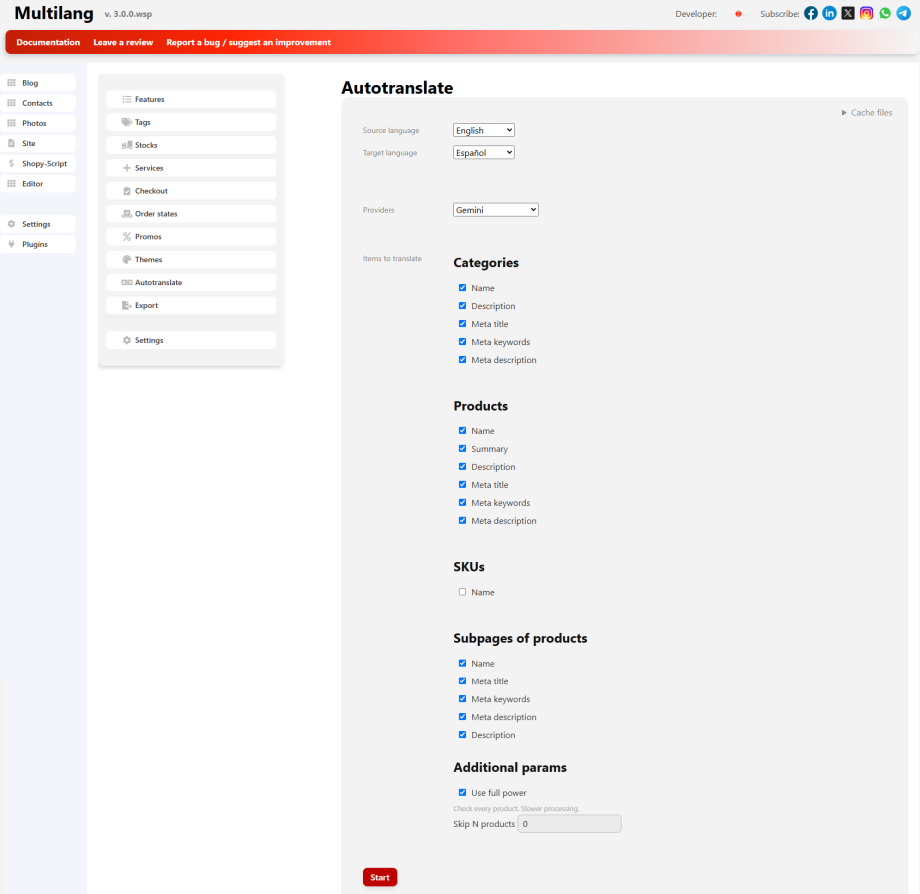The width and height of the screenshot is (920, 894).
Task: Click the red Start button
Action: pos(380,878)
